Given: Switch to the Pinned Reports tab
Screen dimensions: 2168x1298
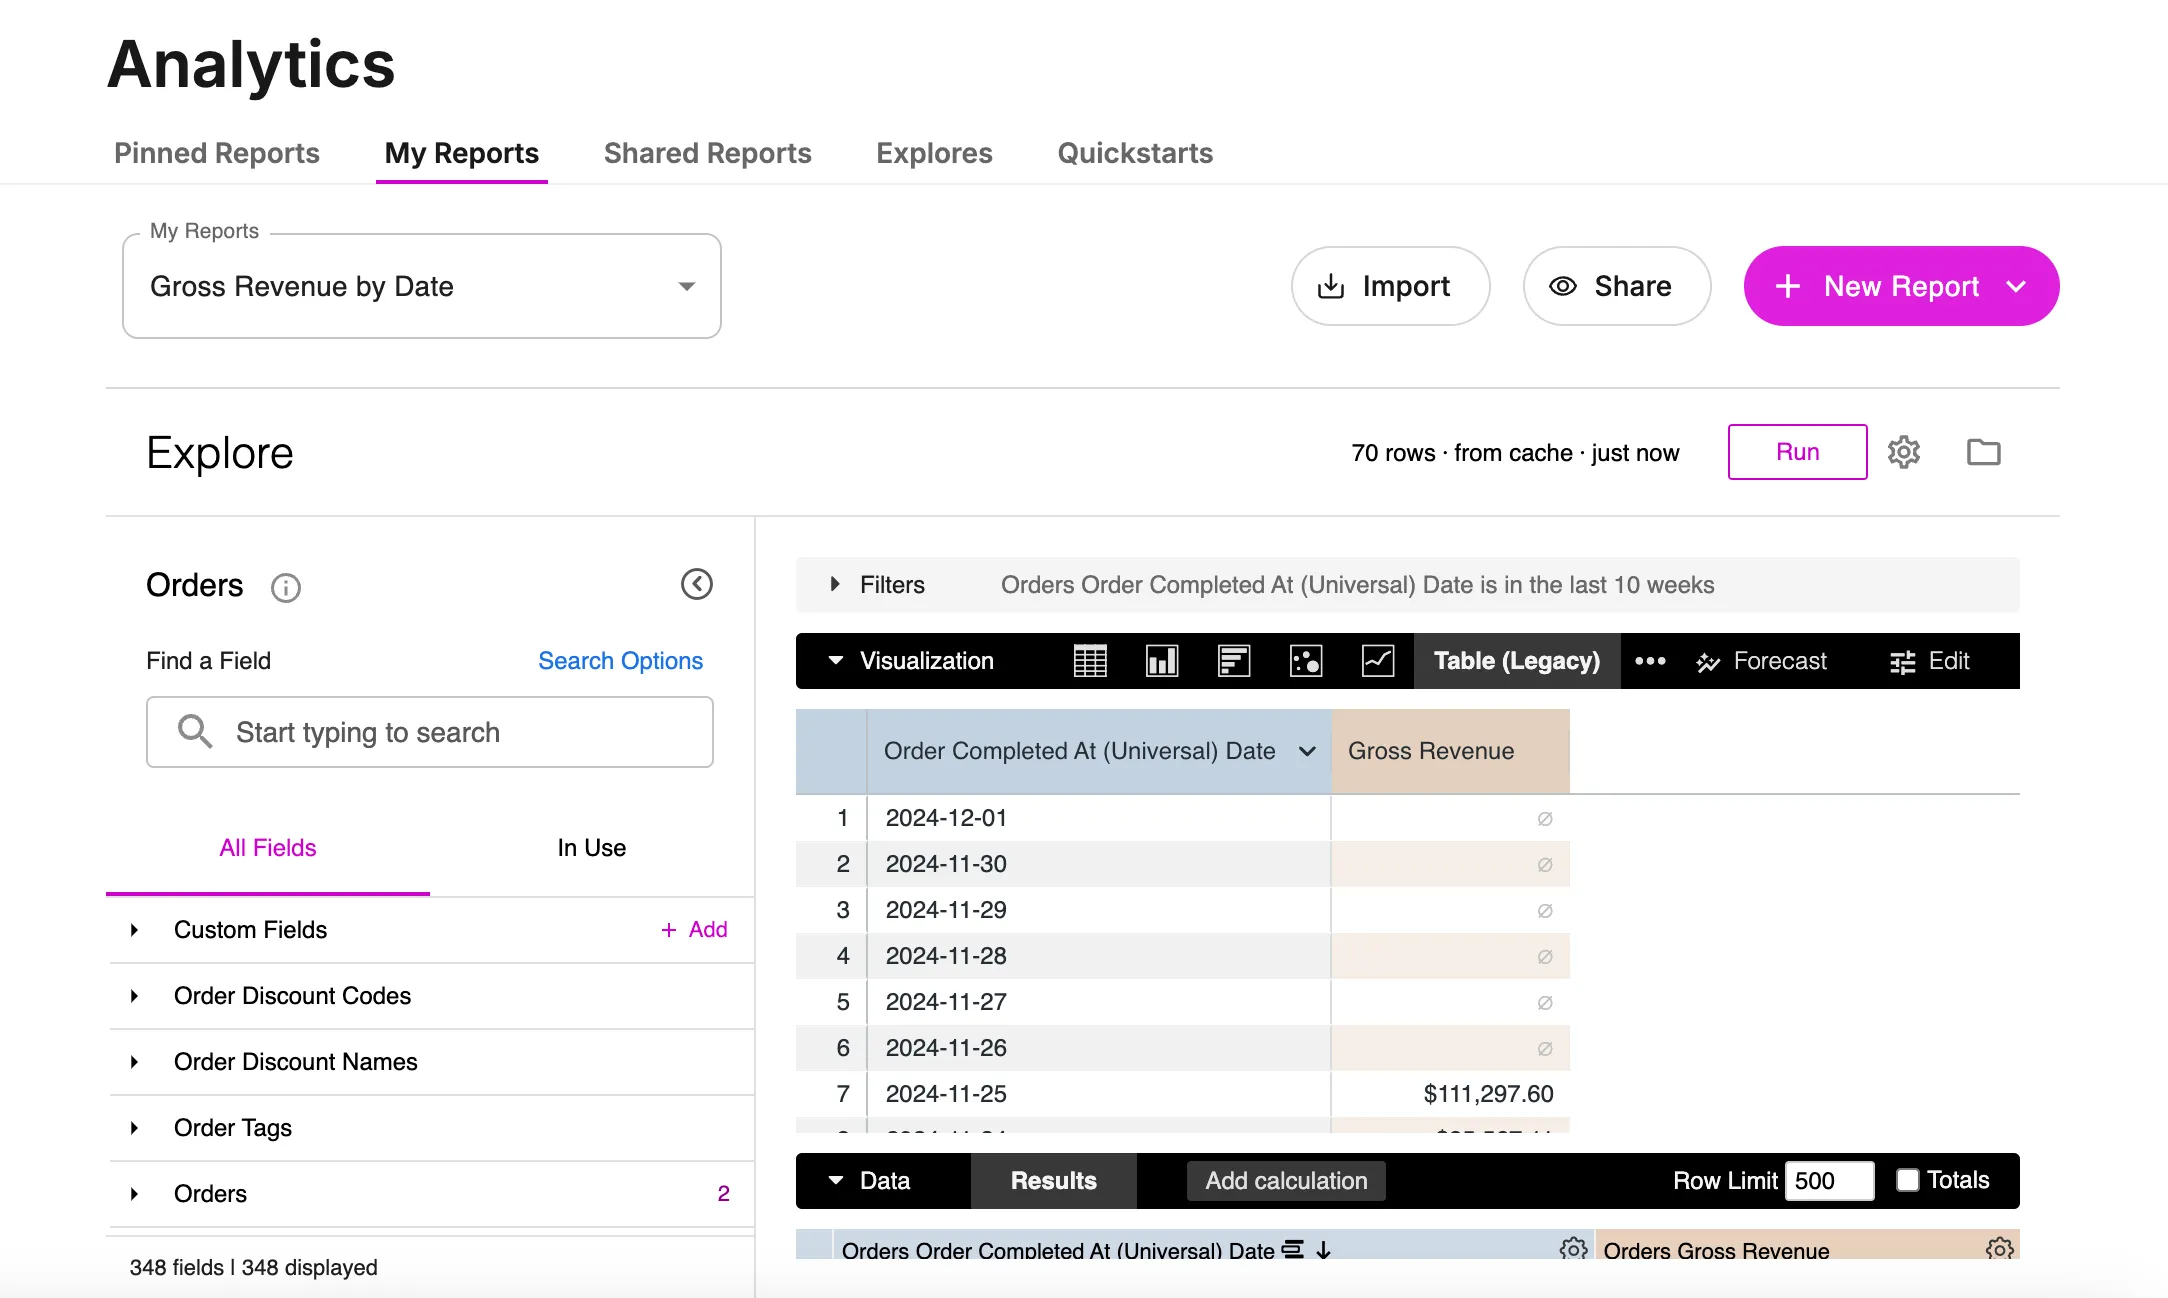Looking at the screenshot, I should tap(217, 153).
